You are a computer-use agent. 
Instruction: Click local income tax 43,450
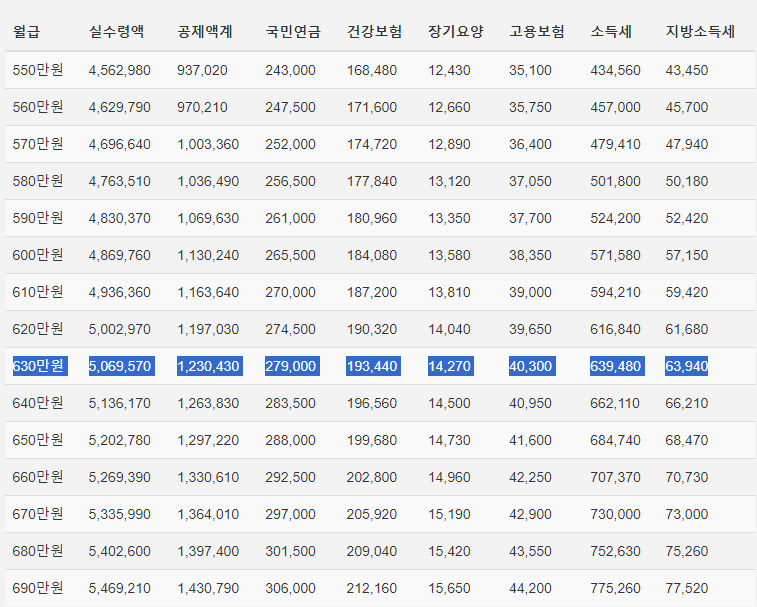click(687, 71)
